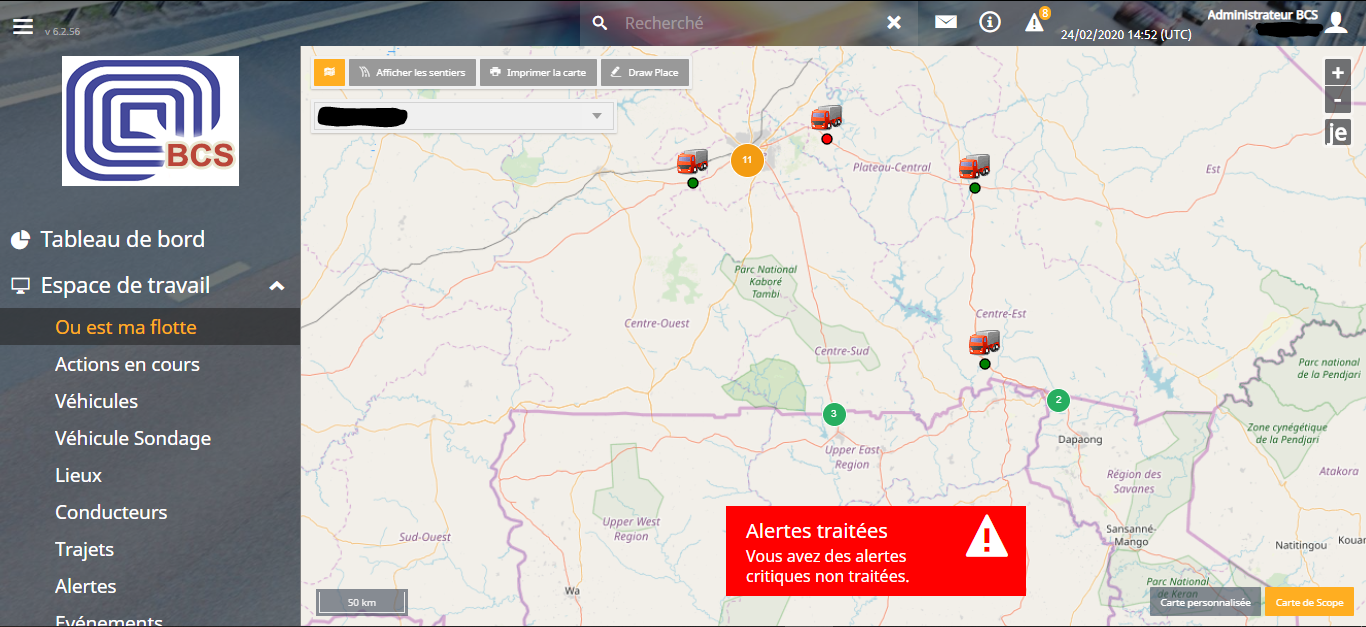Click the information circle icon
Image resolution: width=1366 pixels, height=627 pixels.
[990, 22]
